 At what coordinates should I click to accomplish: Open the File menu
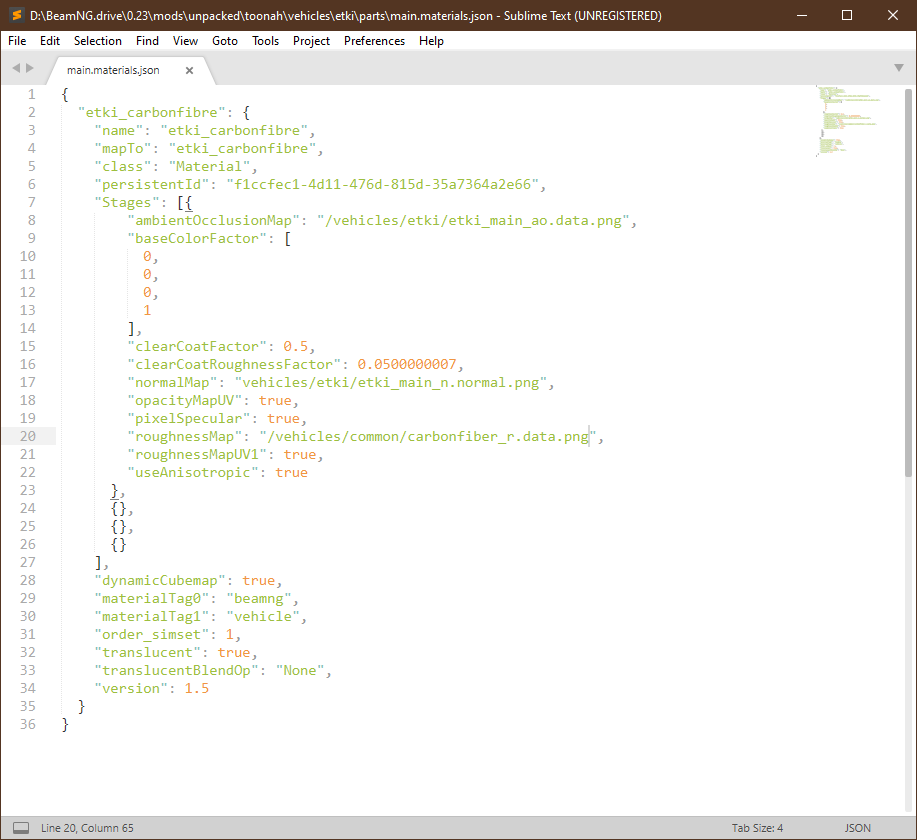(x=17, y=41)
